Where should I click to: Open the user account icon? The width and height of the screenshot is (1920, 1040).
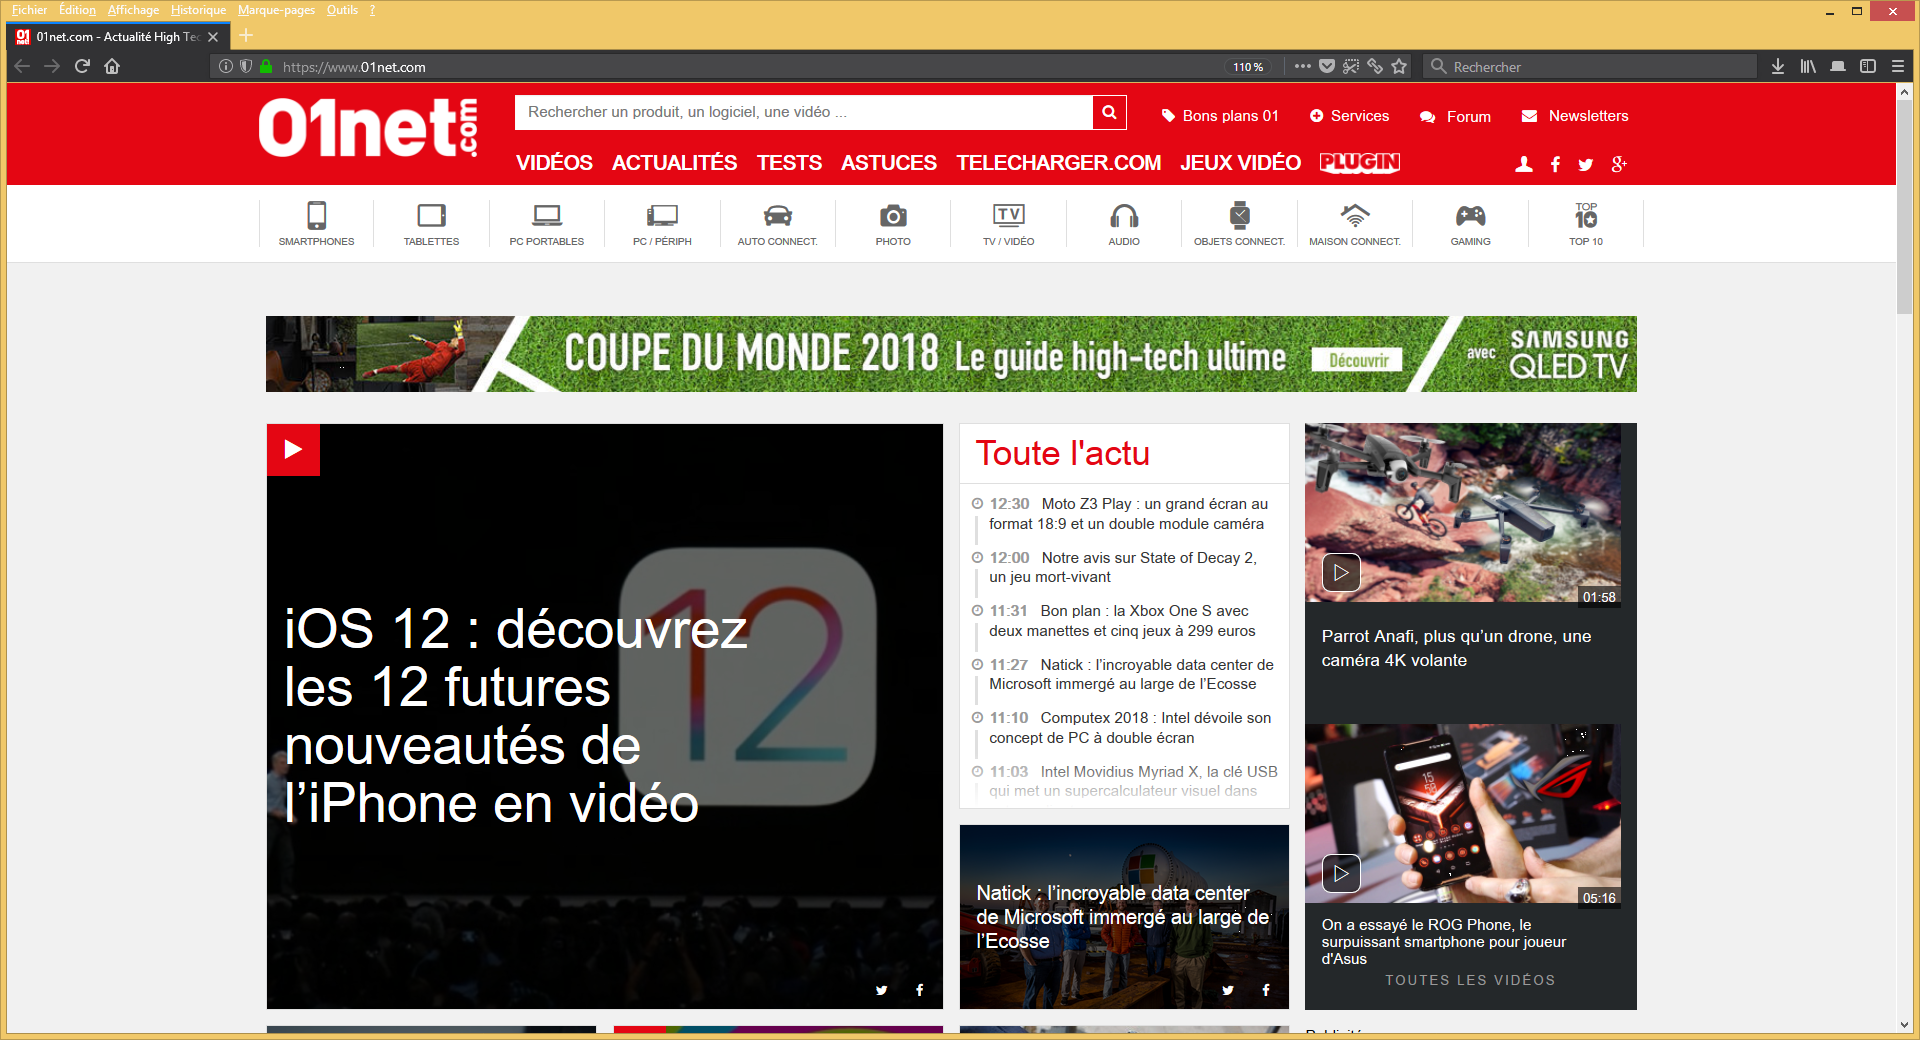tap(1524, 164)
